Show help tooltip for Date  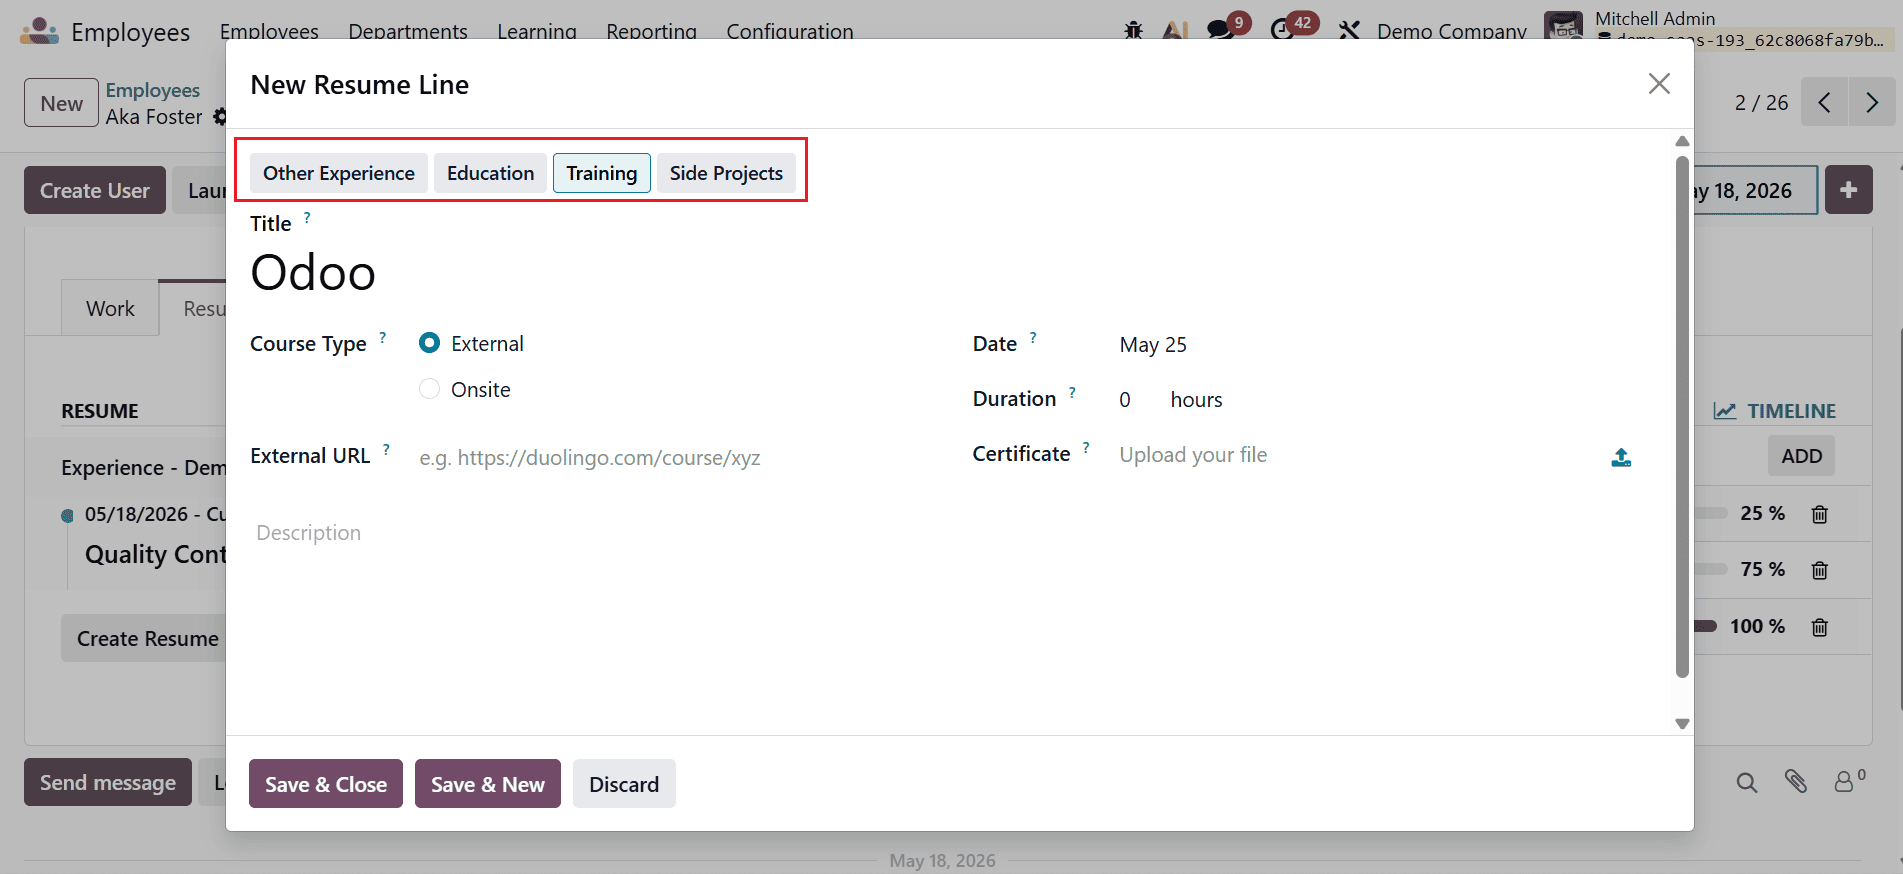(x=1033, y=337)
